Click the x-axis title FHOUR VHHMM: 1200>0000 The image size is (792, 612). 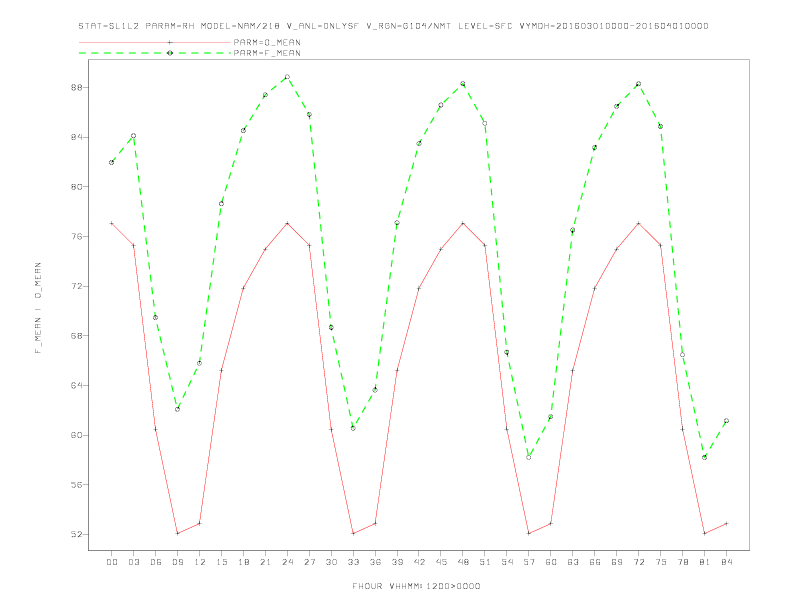coord(416,586)
